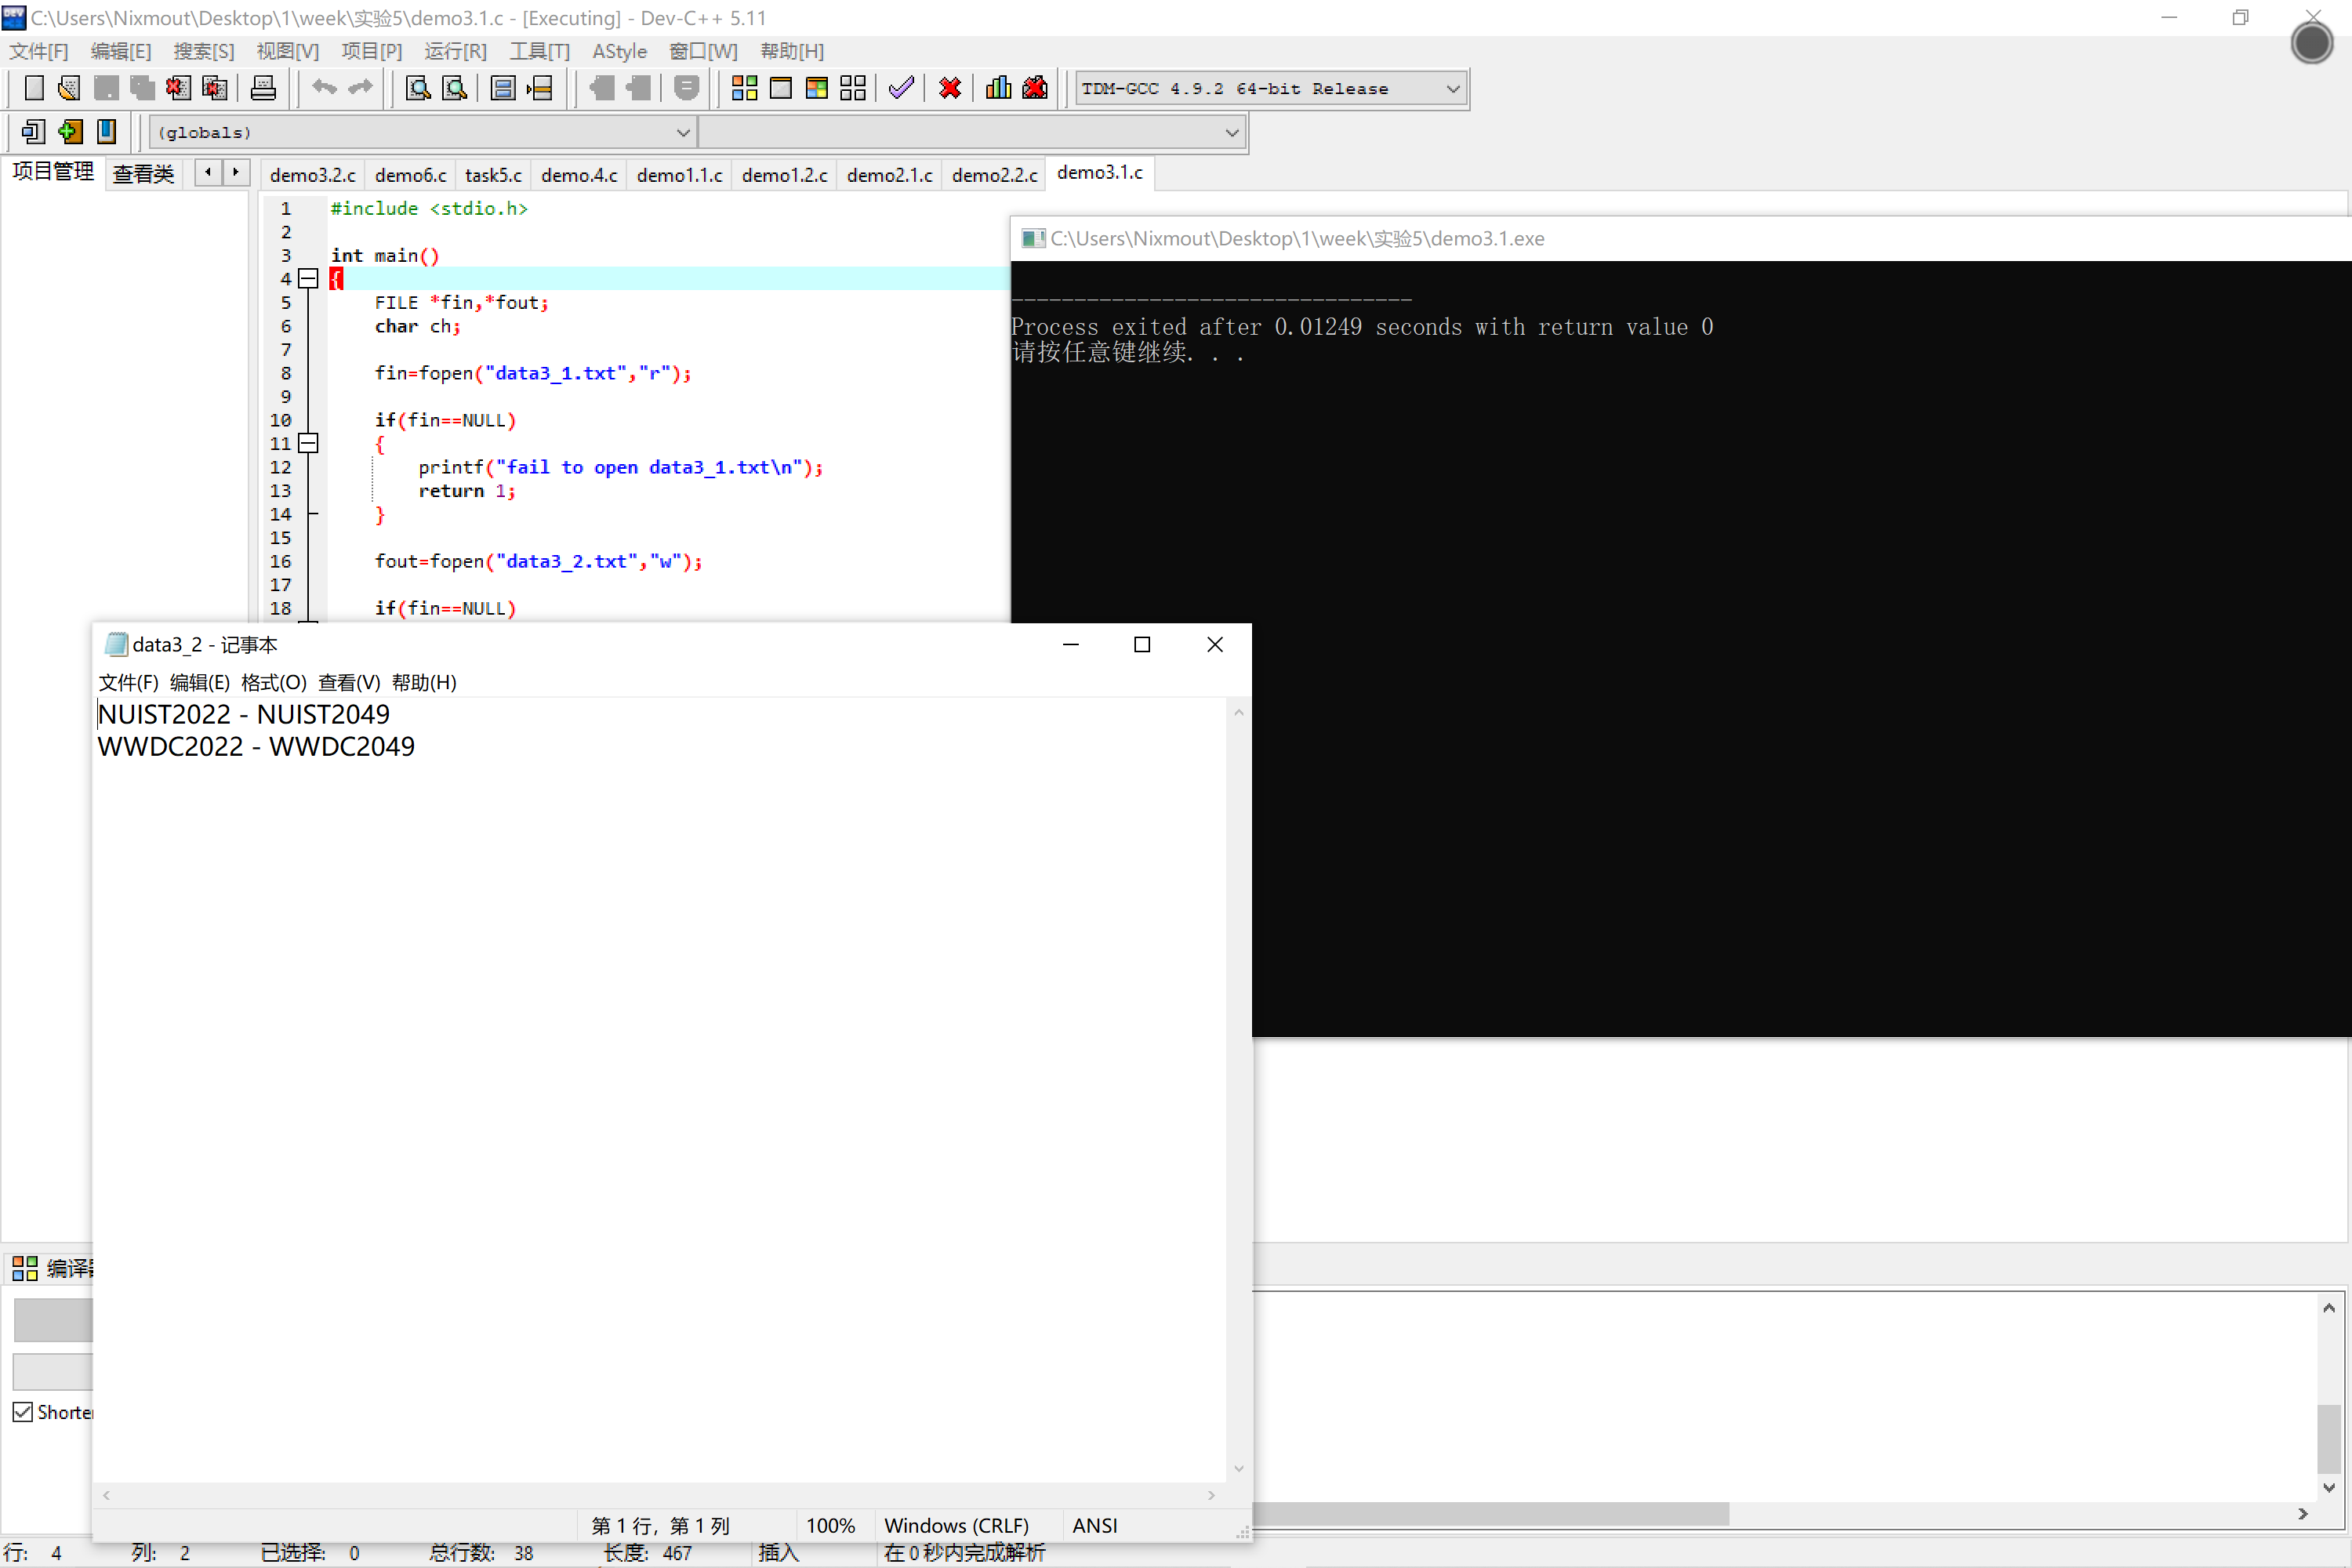Click the Print toolbar icon
This screenshot has width=2352, height=1568.
click(263, 88)
